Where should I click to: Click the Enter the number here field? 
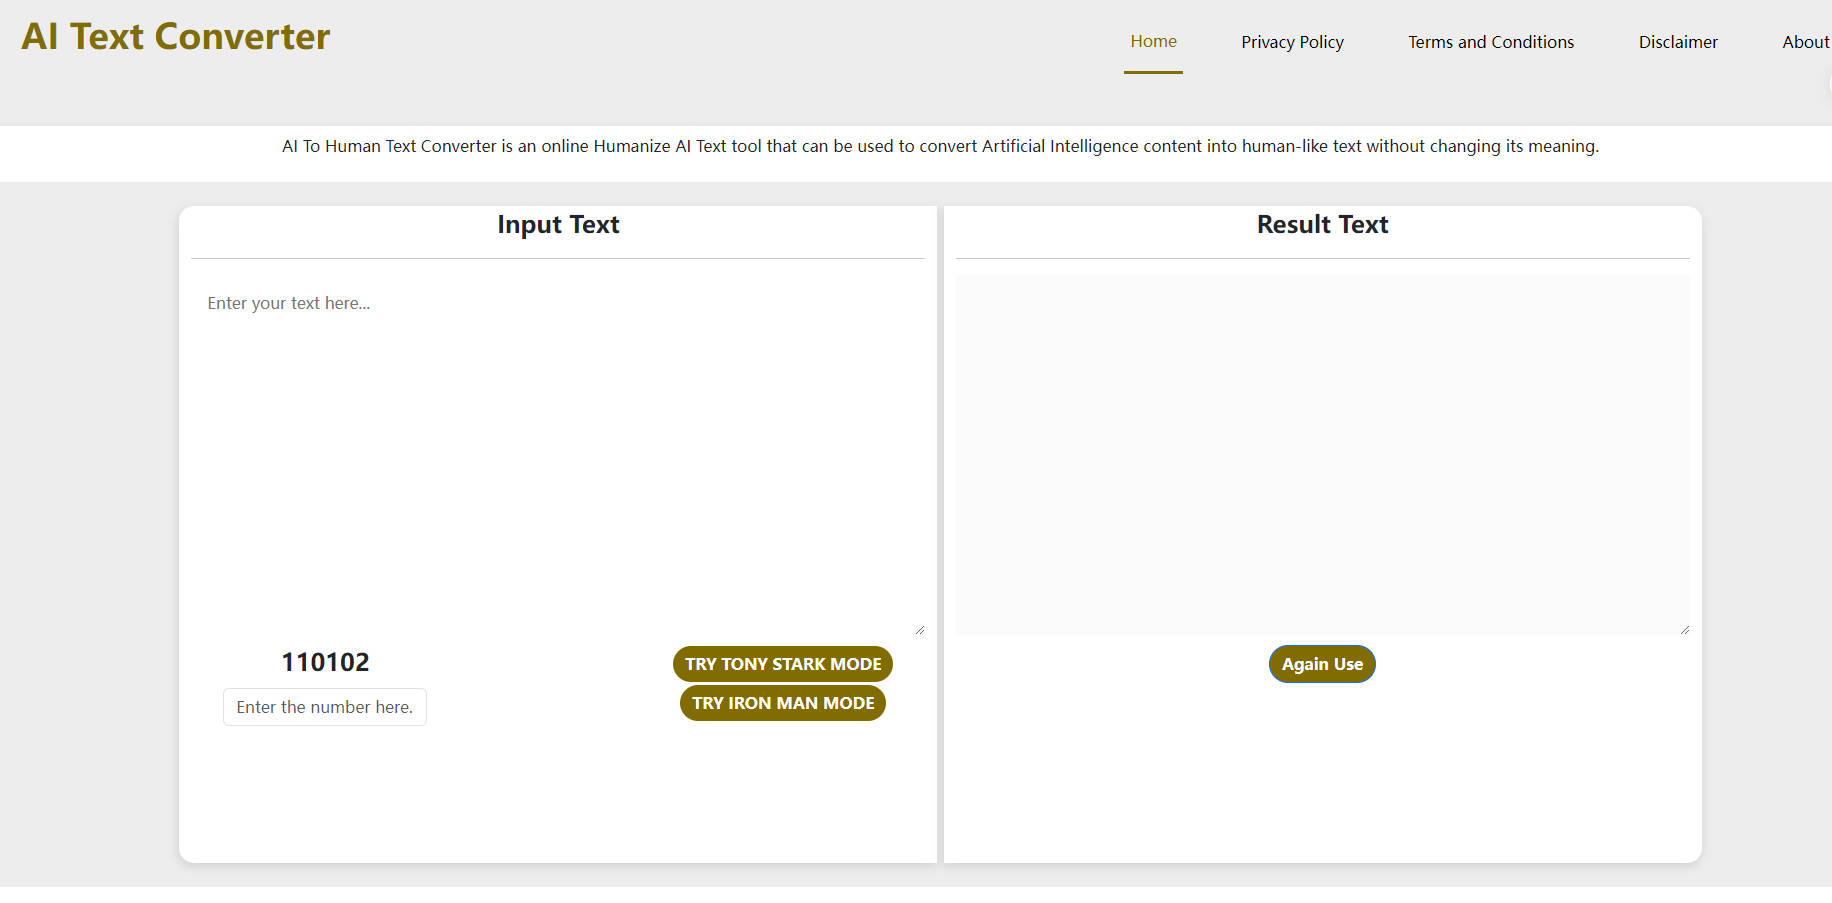(324, 706)
